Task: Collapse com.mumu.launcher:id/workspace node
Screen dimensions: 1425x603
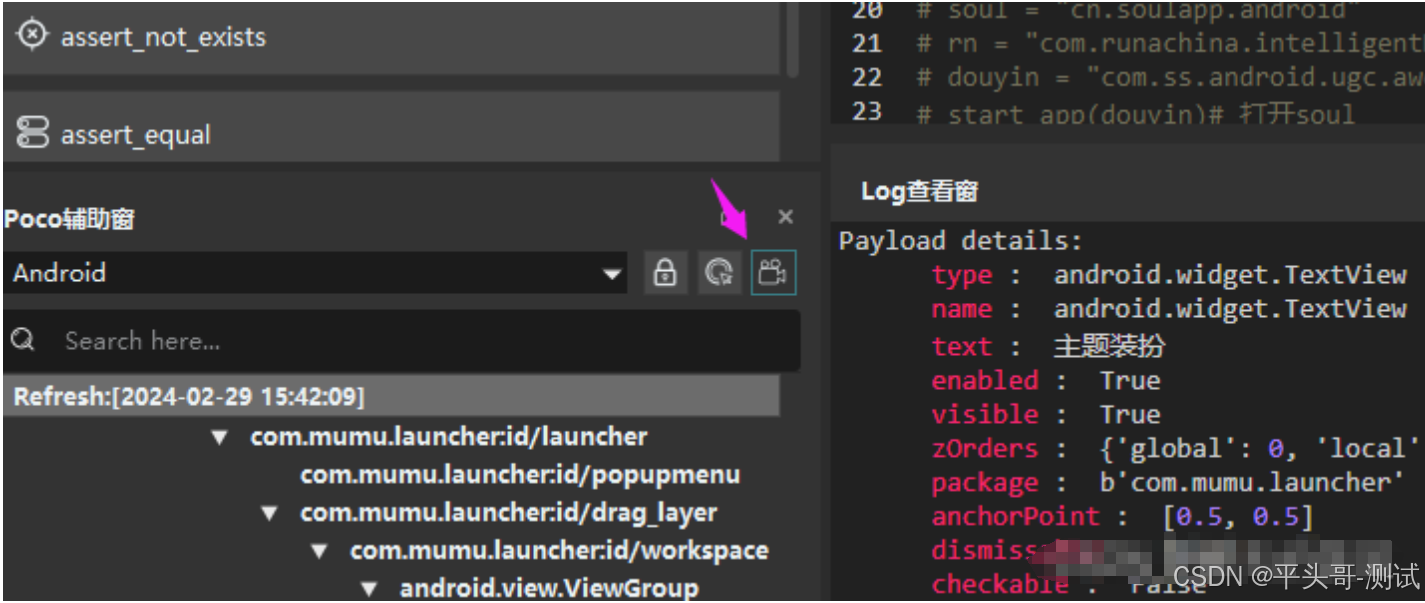Action: click(319, 551)
